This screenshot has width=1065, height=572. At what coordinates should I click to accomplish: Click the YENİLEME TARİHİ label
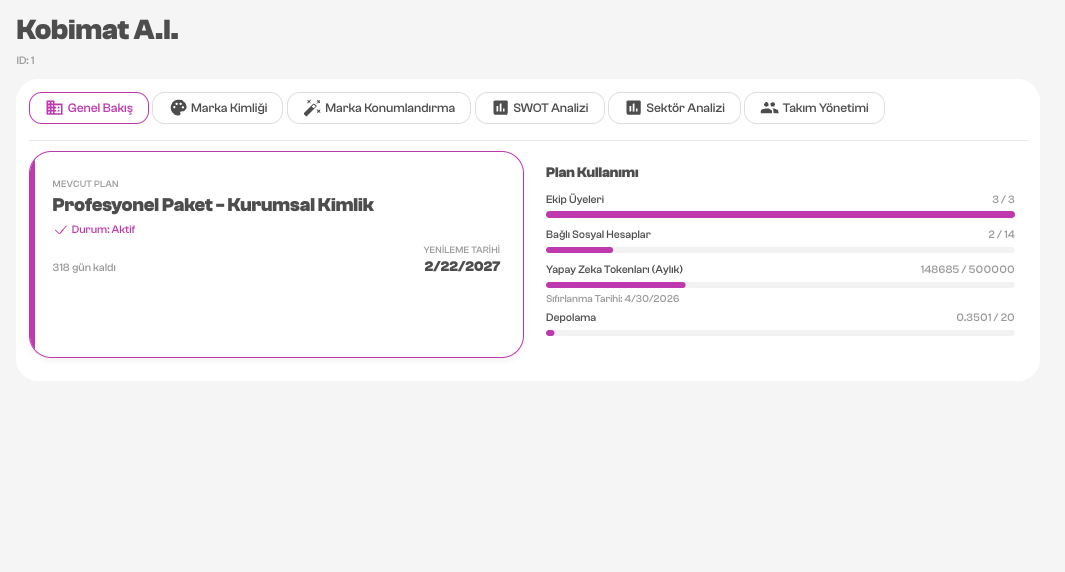(462, 250)
